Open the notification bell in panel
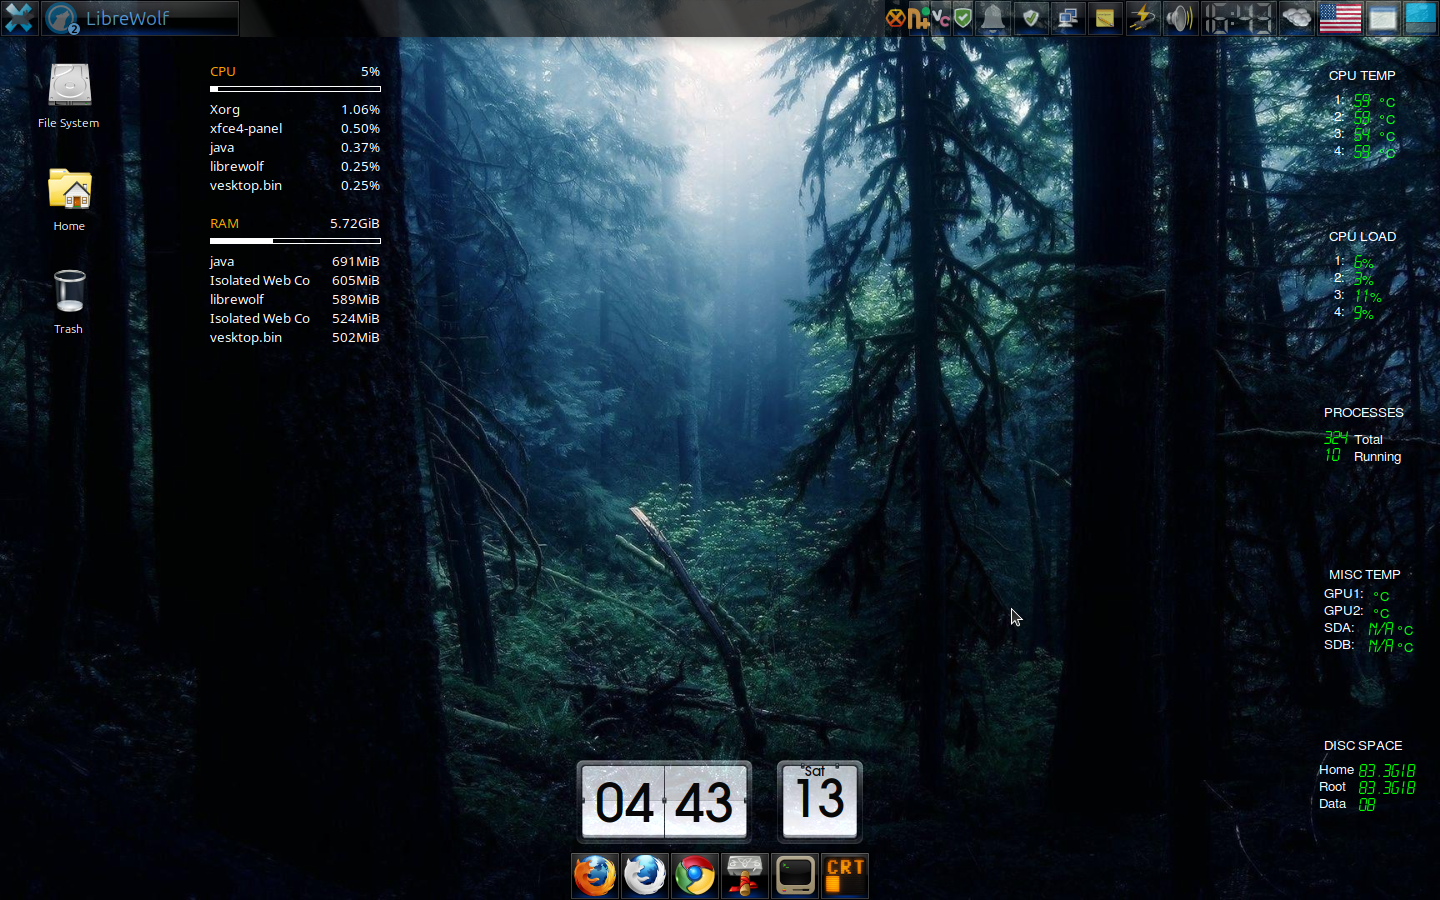This screenshot has width=1440, height=900. click(x=992, y=18)
